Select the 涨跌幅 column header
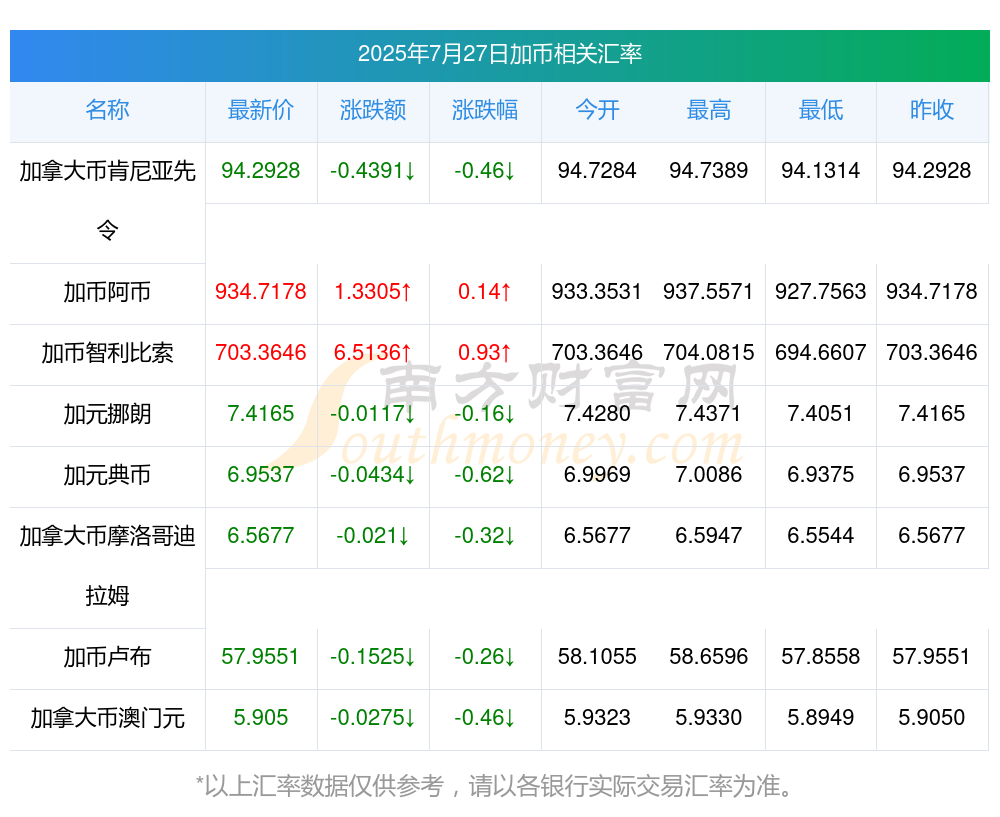This screenshot has height=817, width=1000. click(485, 110)
